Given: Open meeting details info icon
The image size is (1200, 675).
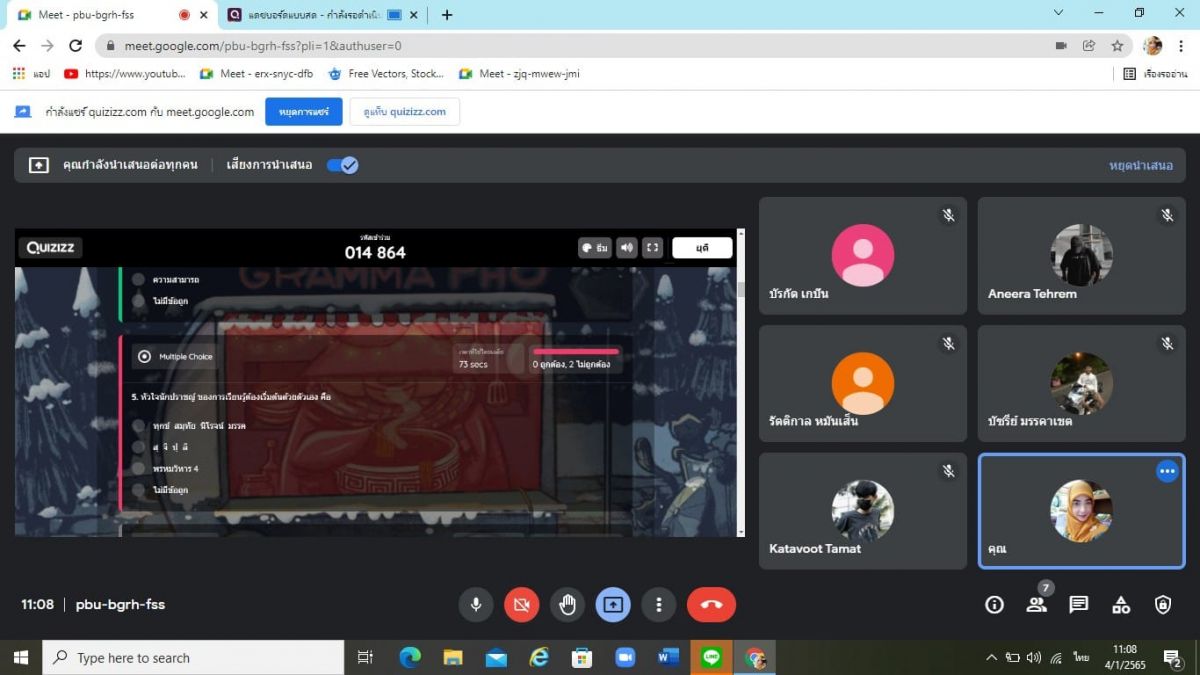Looking at the screenshot, I should pyautogui.click(x=994, y=605).
